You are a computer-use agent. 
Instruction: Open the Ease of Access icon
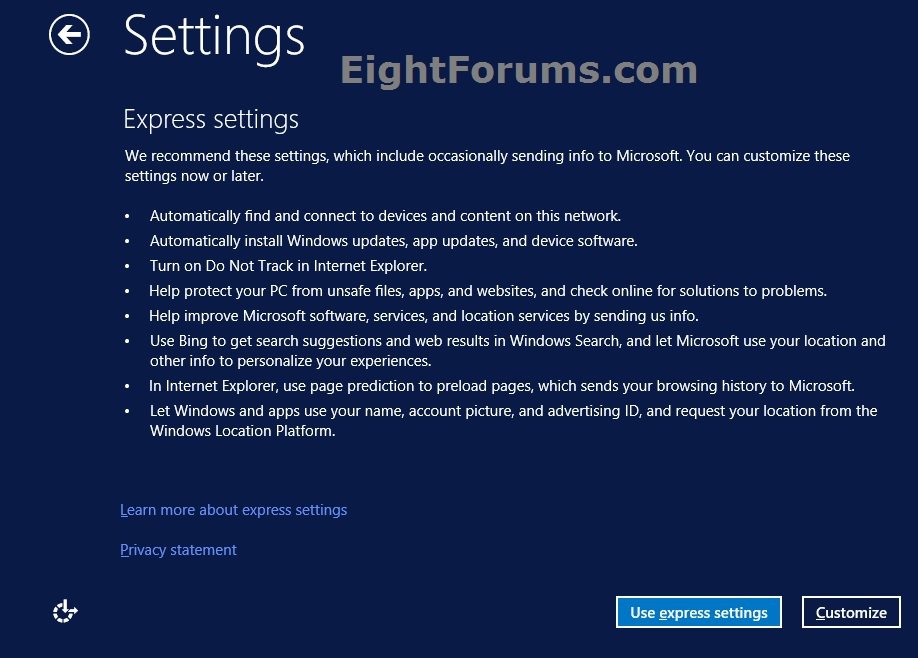(x=65, y=611)
